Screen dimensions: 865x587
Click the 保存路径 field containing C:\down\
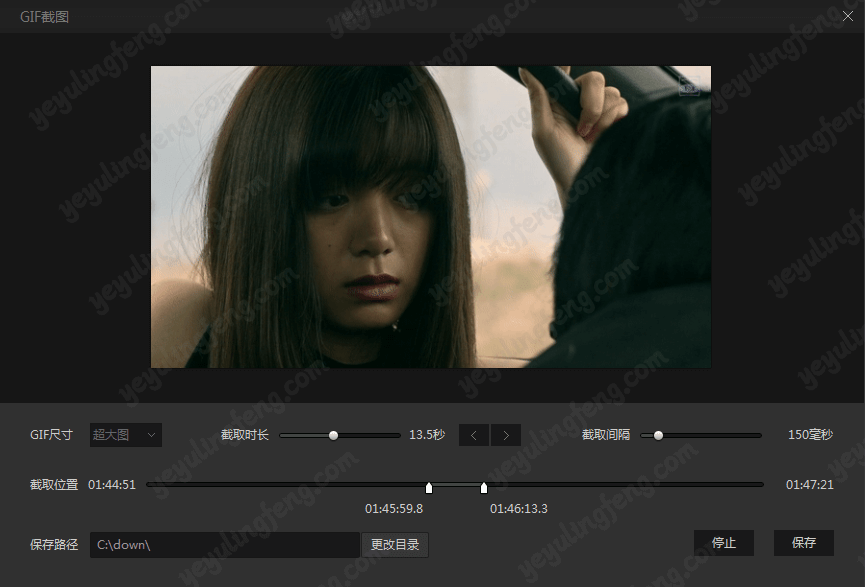click(225, 545)
